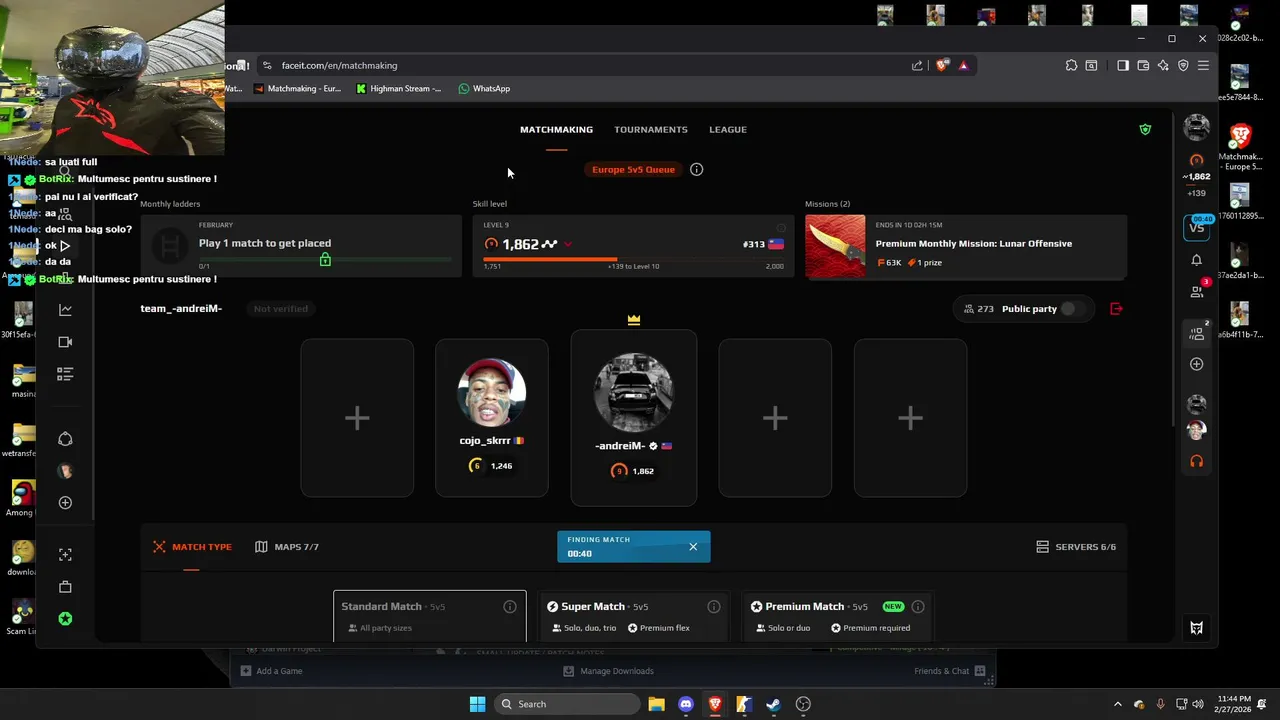Open the info icon next to Europe 5v5 Queue
This screenshot has width=1280, height=720.
coord(697,169)
